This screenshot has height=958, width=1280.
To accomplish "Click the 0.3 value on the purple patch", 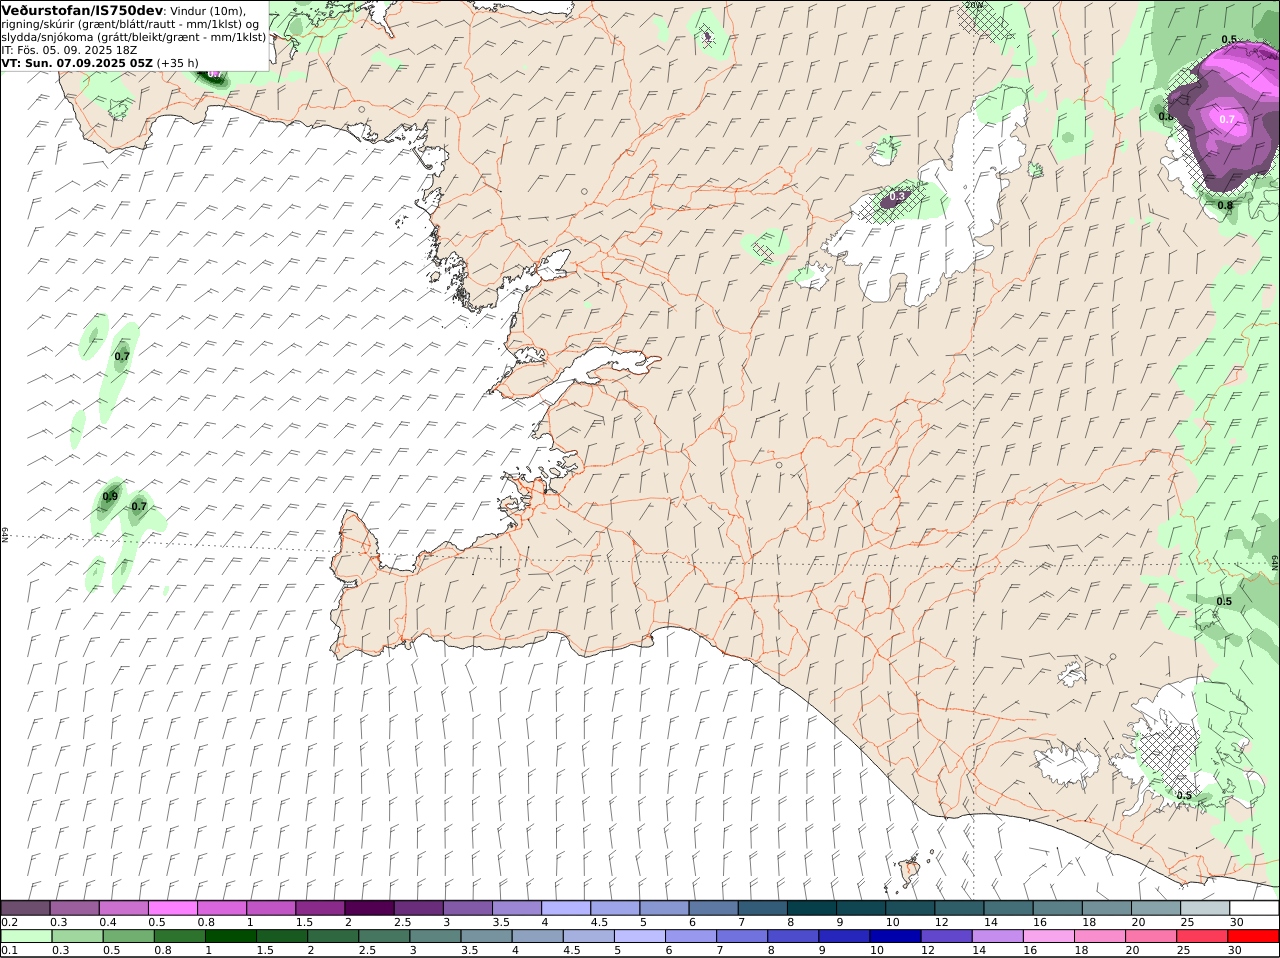I will tap(897, 196).
